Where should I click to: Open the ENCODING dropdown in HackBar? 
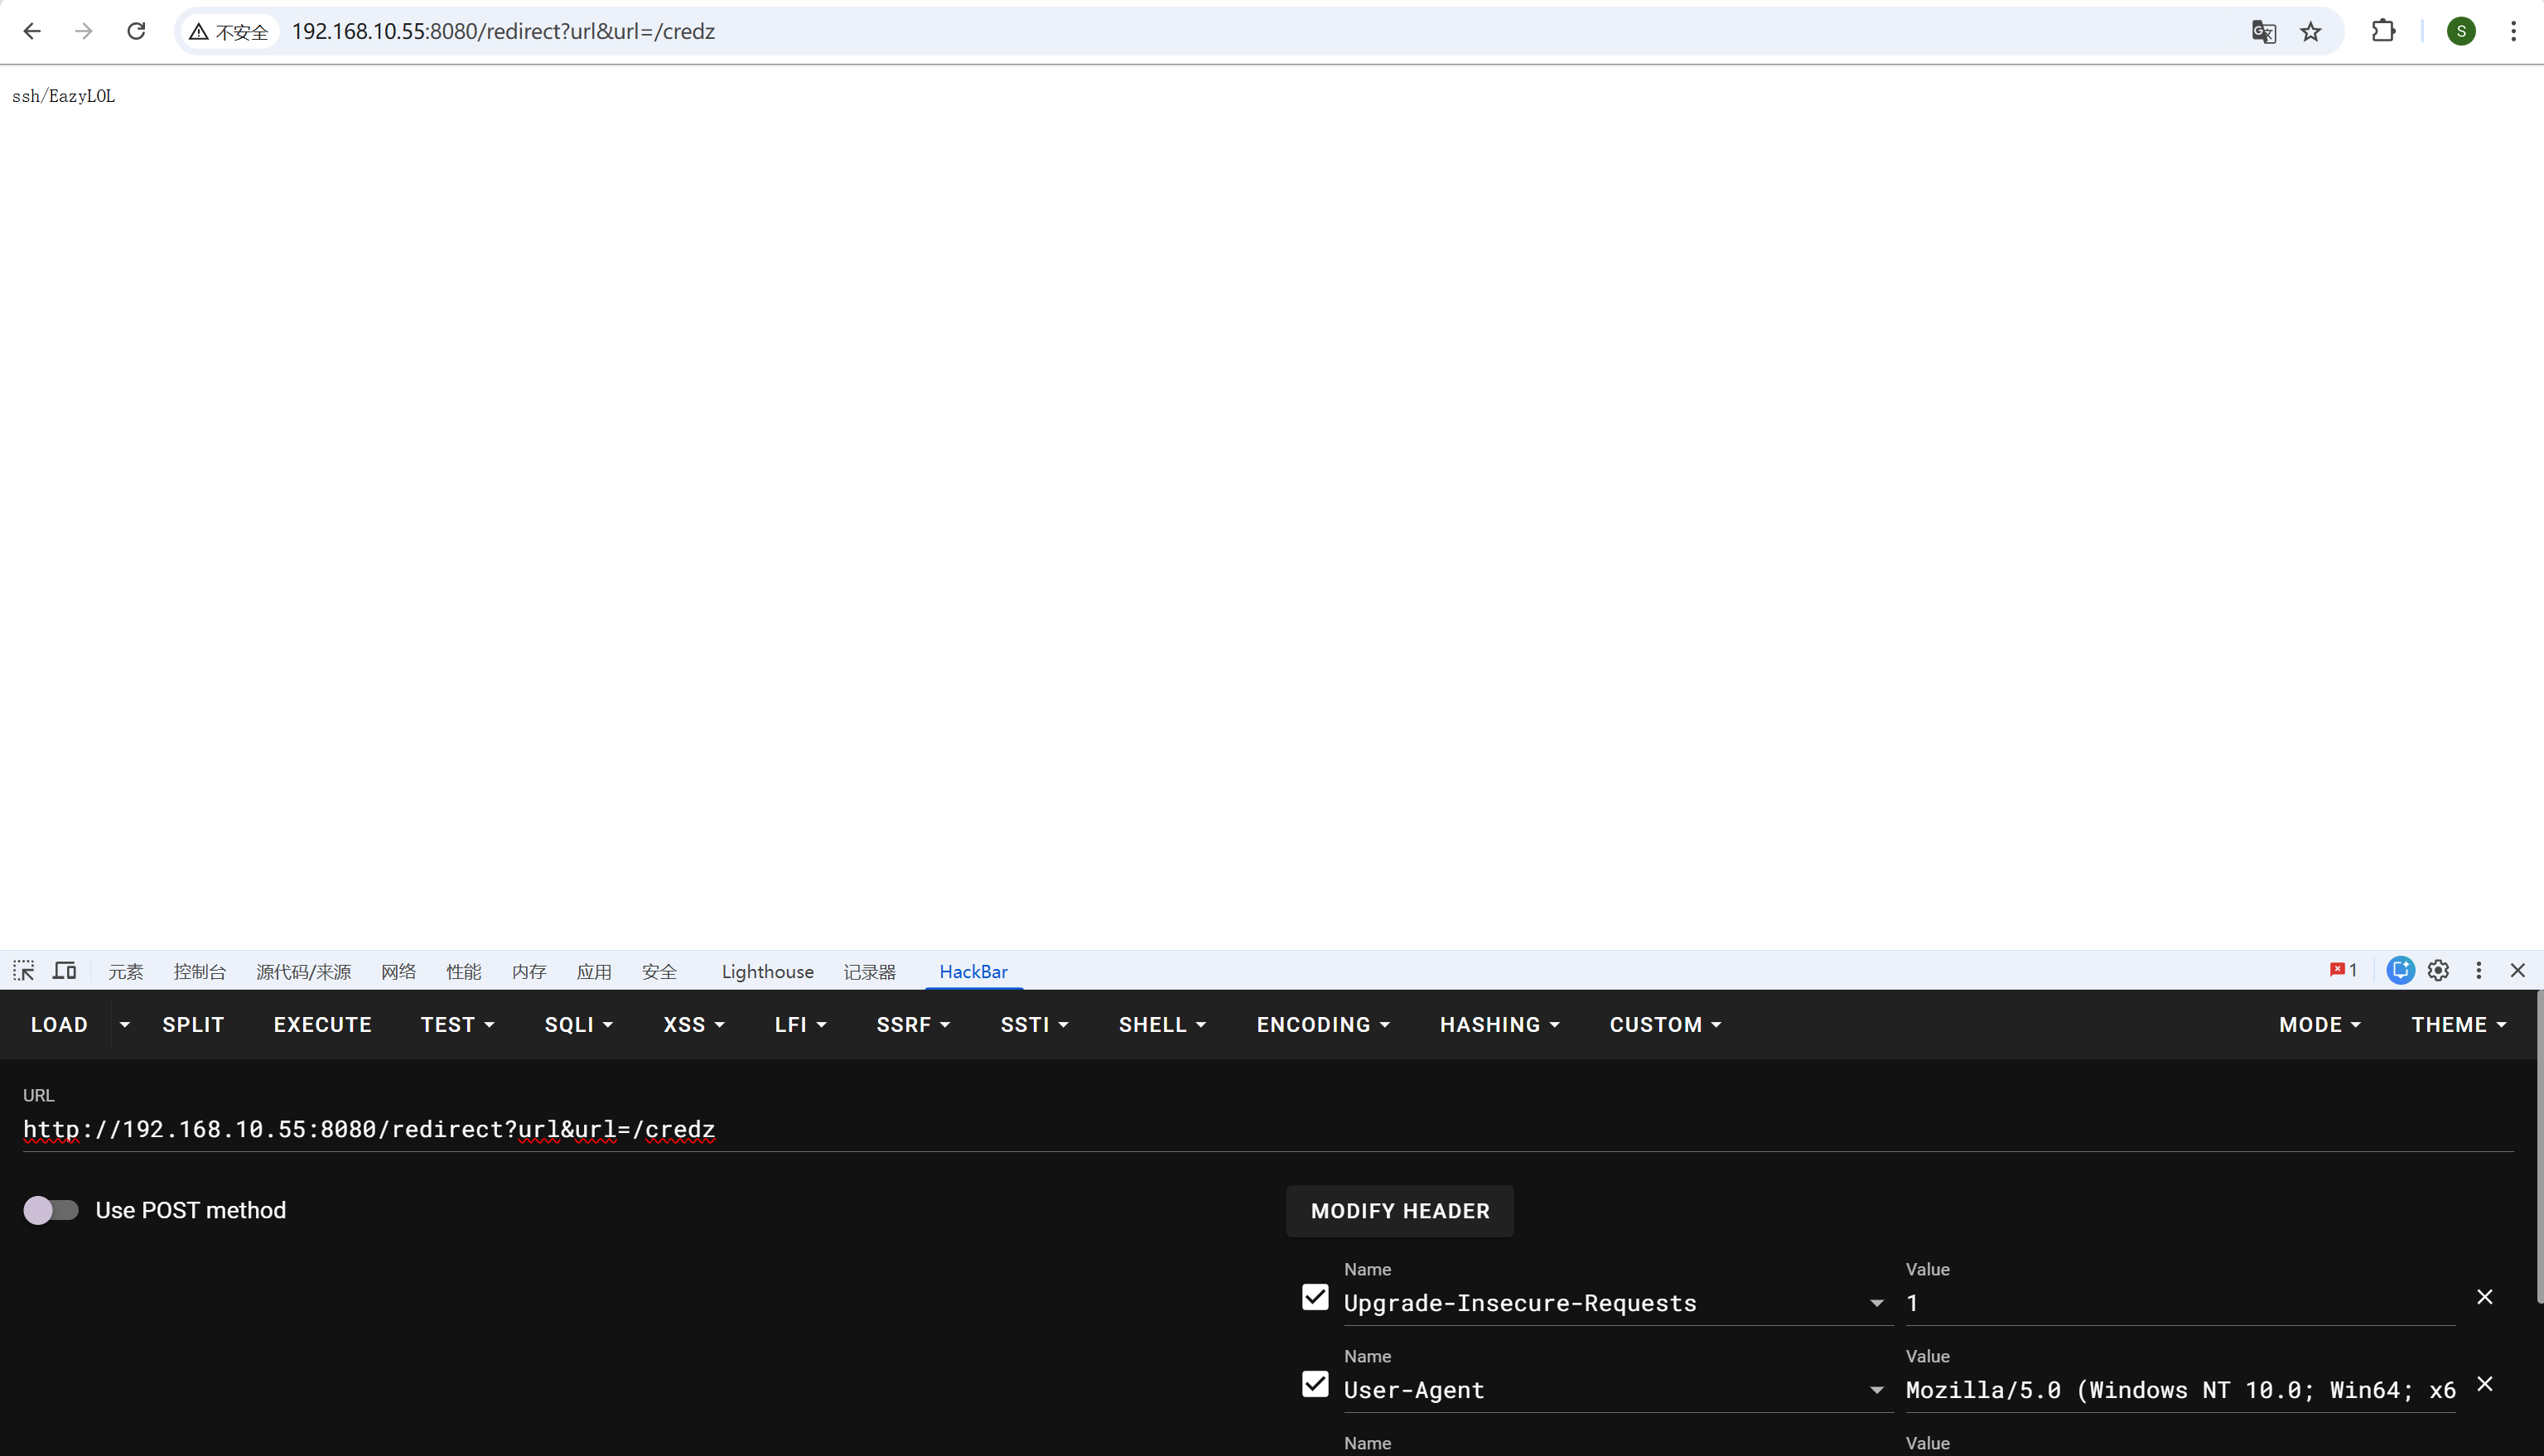point(1322,1024)
